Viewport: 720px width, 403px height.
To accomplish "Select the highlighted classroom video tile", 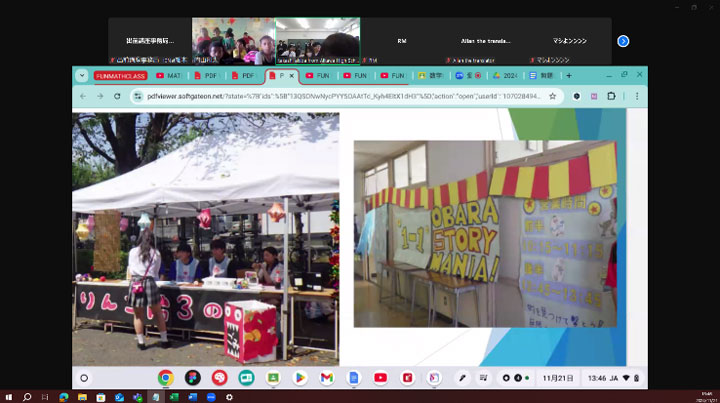I will coord(318,41).
